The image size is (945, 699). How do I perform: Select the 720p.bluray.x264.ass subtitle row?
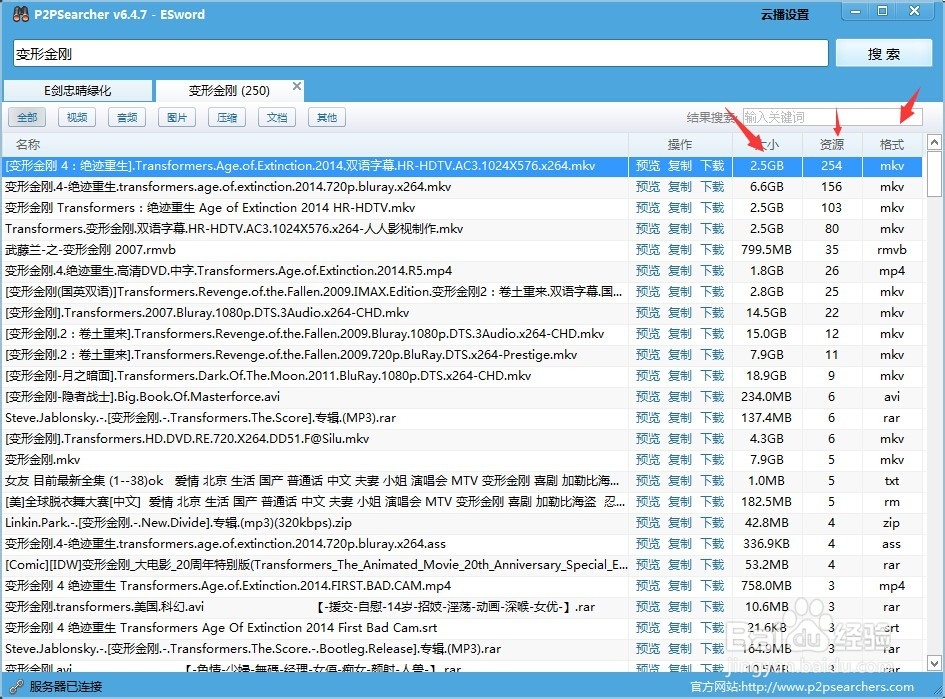click(x=462, y=544)
